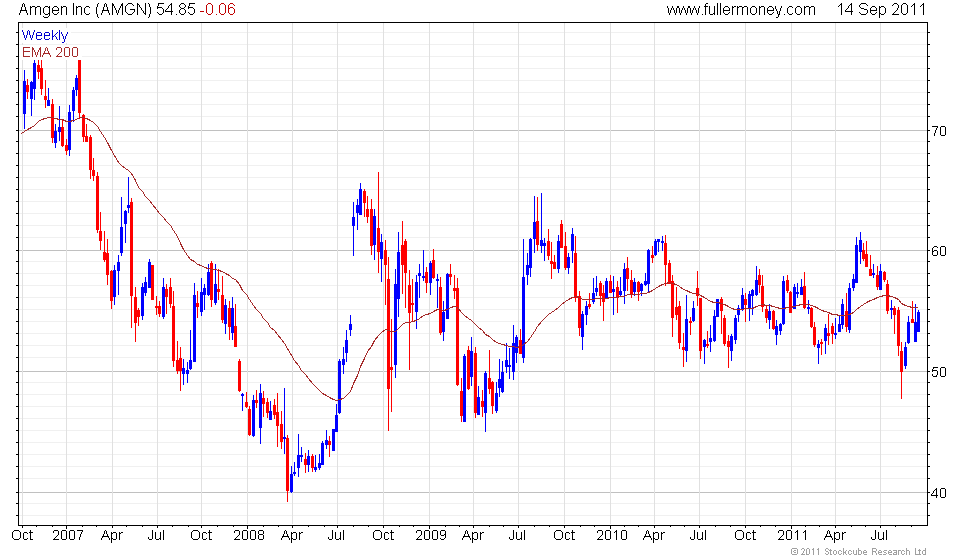Image resolution: width=980 pixels, height=560 pixels.
Task: Click the "Amgen Inc (AMGN)" chart title
Action: 85,9
